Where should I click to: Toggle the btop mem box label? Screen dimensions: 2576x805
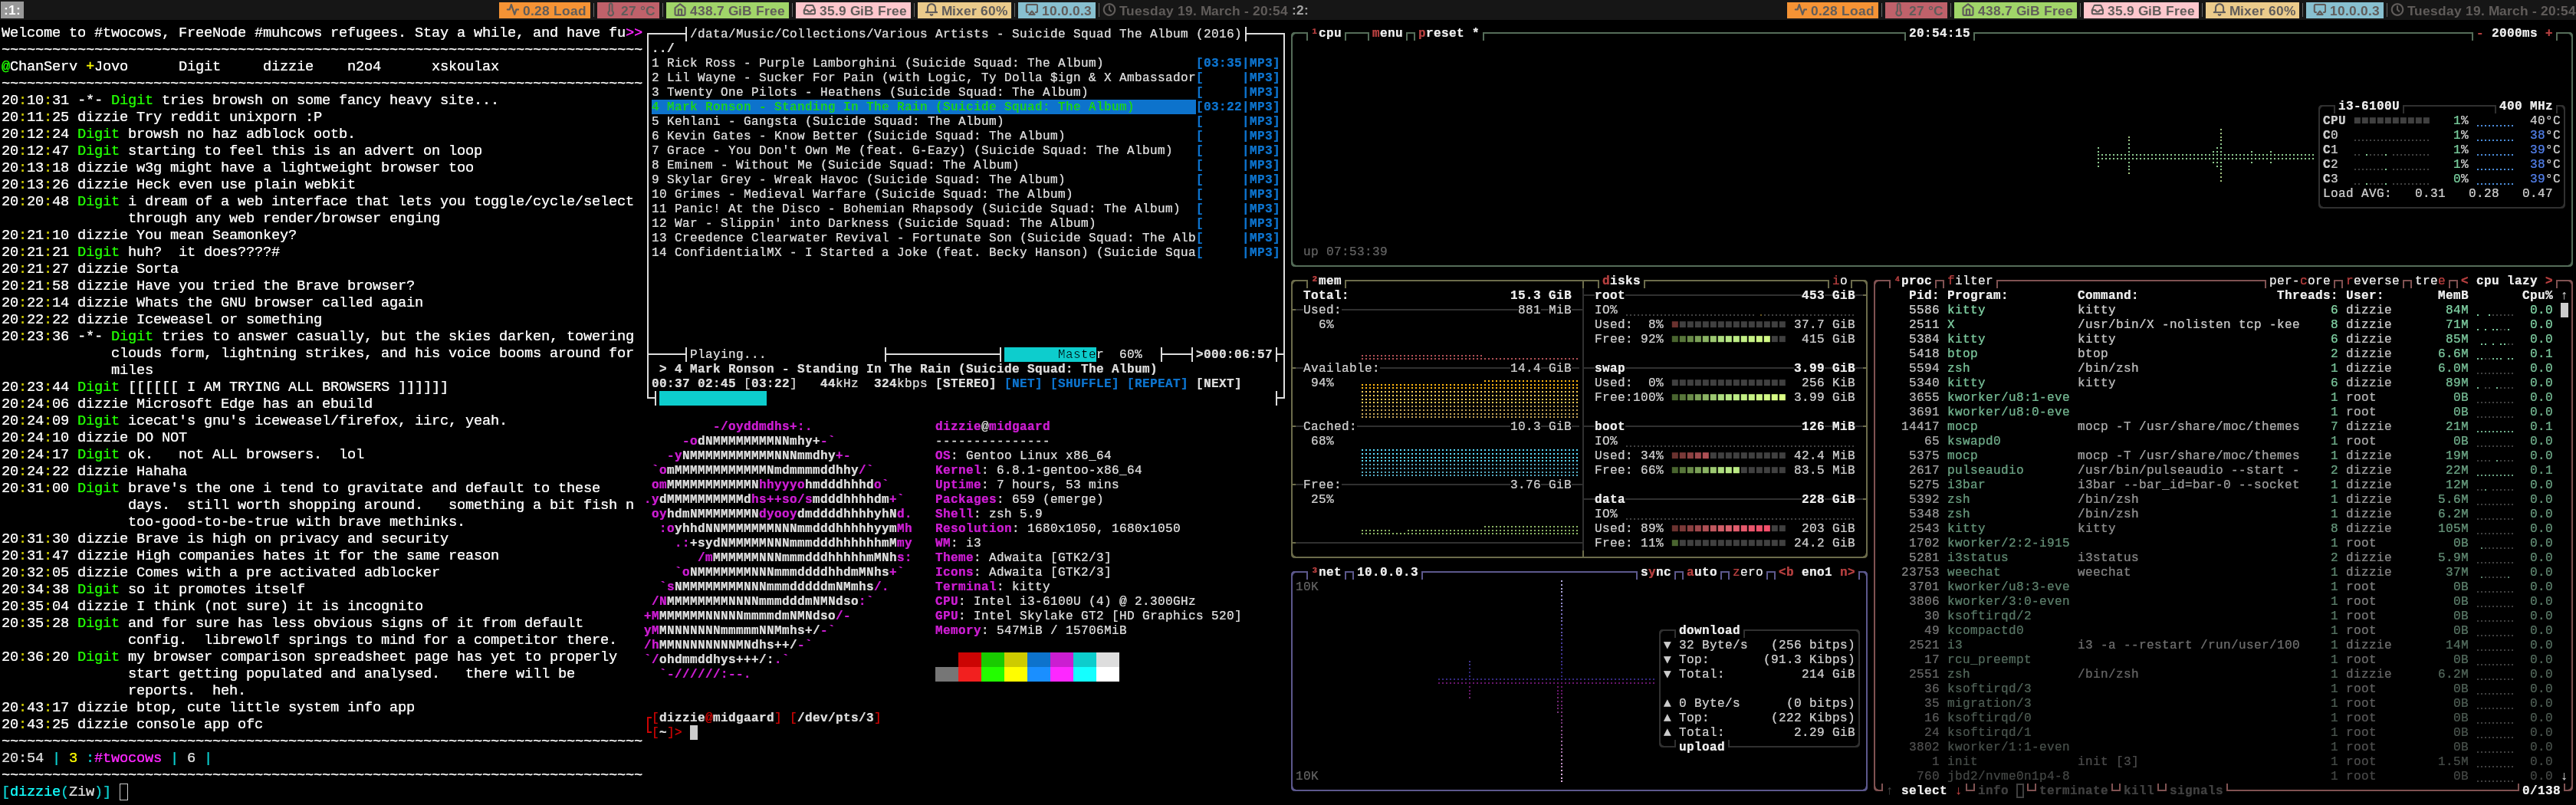tap(1327, 281)
